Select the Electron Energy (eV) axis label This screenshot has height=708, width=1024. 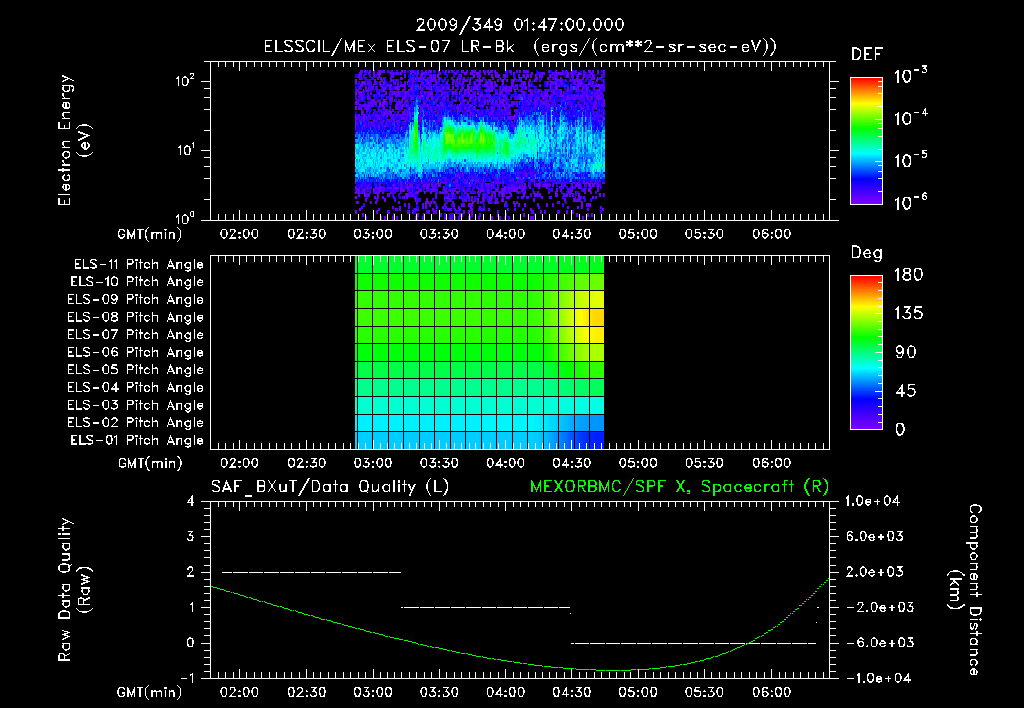pos(74,140)
